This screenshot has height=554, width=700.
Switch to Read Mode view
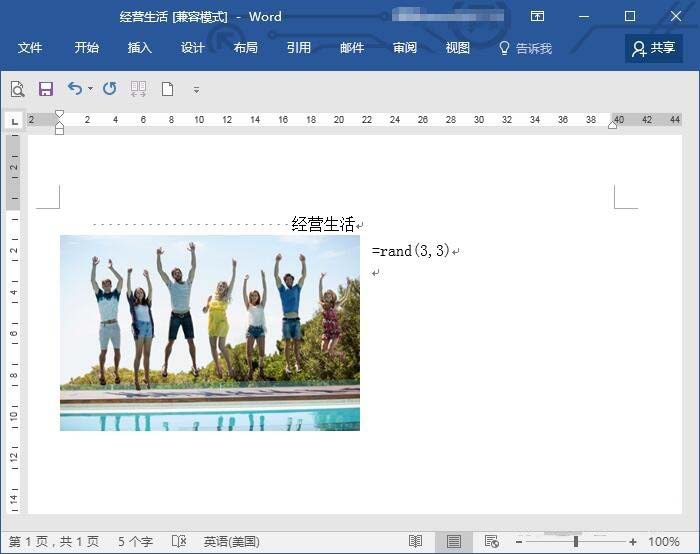(415, 541)
